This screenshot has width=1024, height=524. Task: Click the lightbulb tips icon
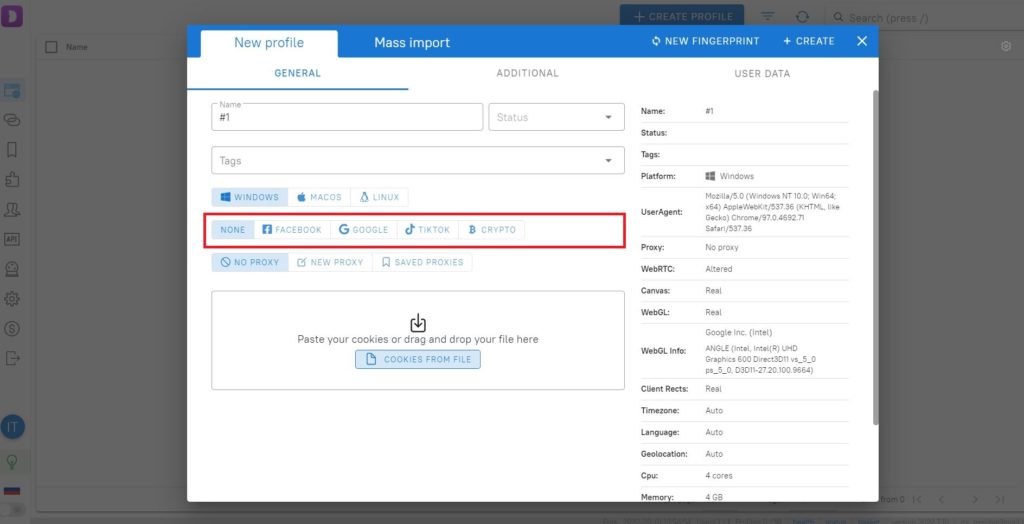tap(12, 463)
